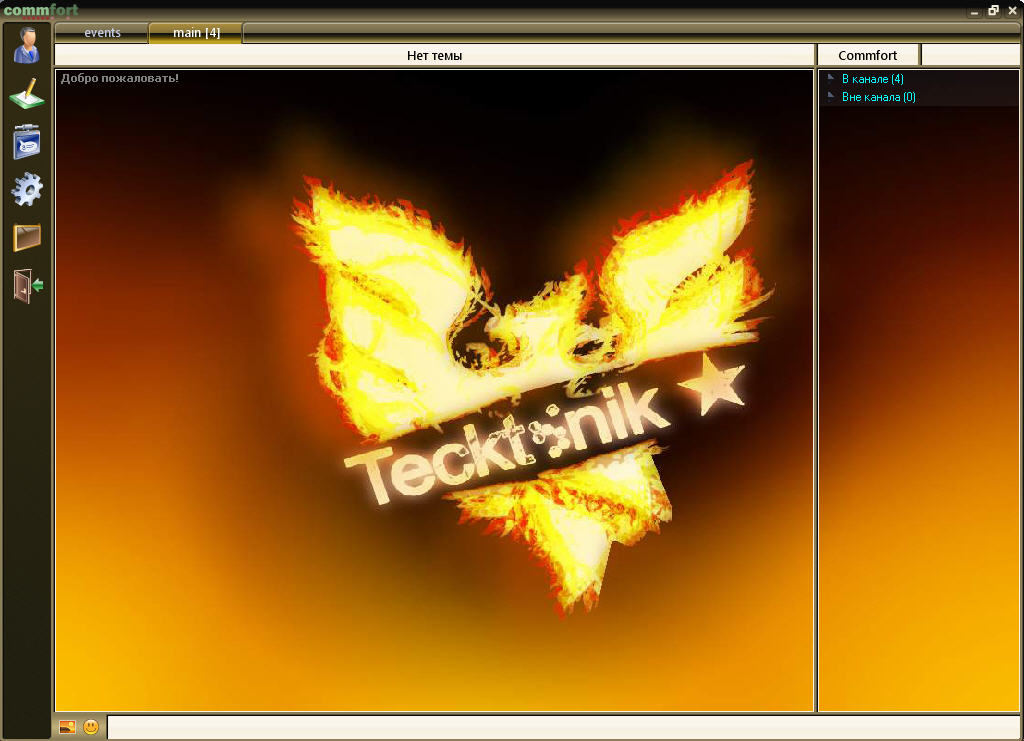Click the 'Добро пожаловать!' welcome text

point(120,78)
